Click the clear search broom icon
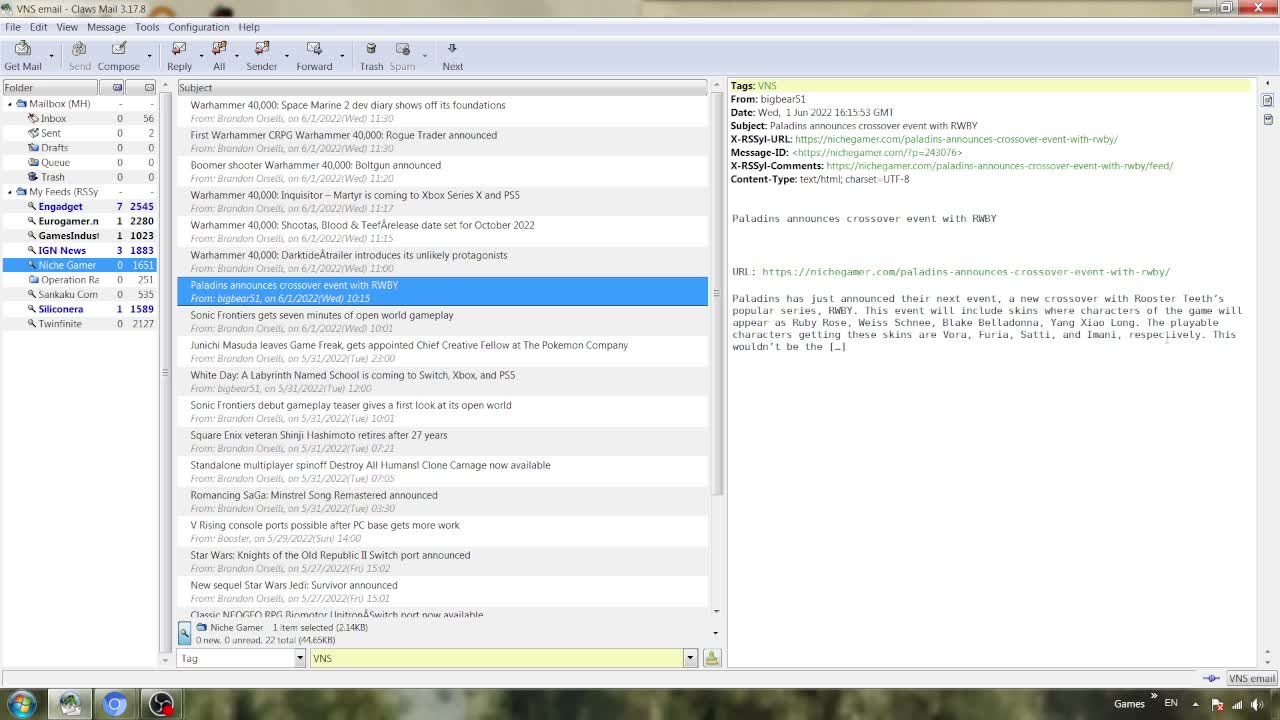Image resolution: width=1280 pixels, height=720 pixels. coord(712,658)
